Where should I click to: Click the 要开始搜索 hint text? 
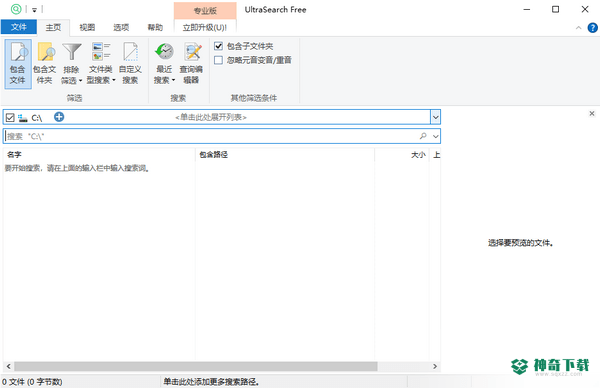77,168
